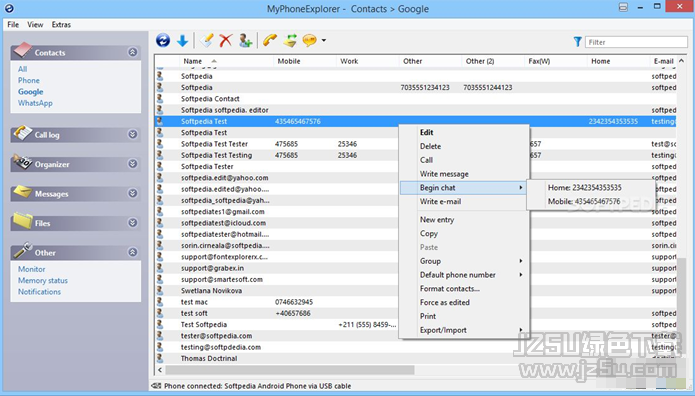Click the Other tools wrench icon

[22, 251]
